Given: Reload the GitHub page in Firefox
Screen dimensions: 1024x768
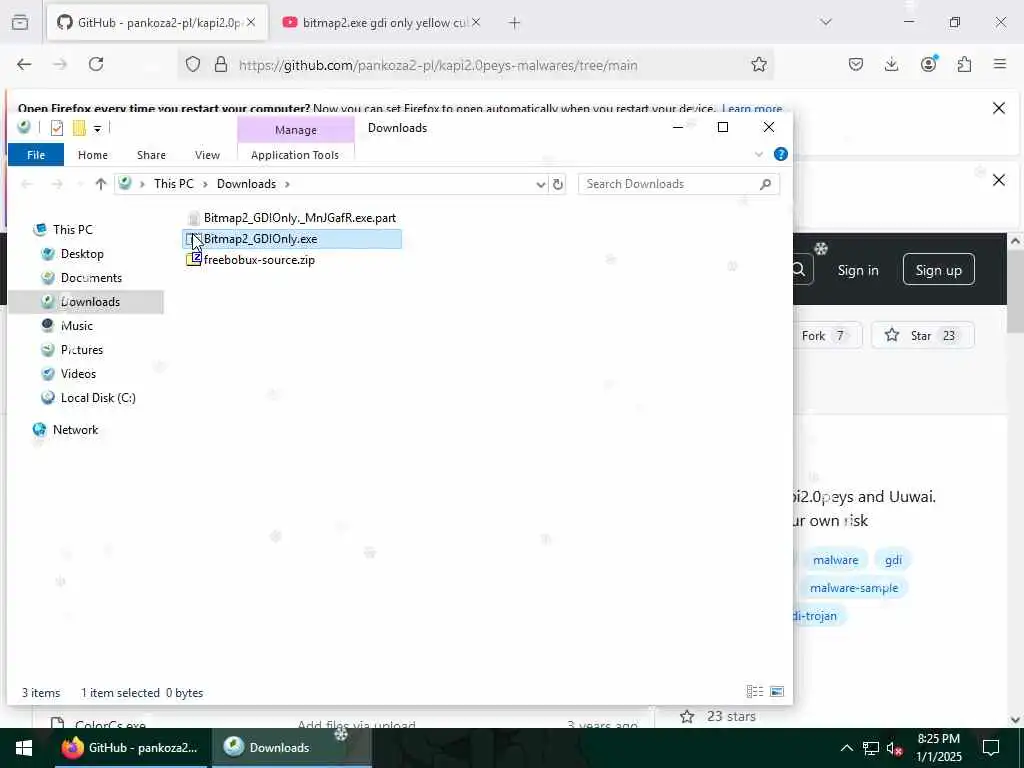Looking at the screenshot, I should tap(96, 64).
